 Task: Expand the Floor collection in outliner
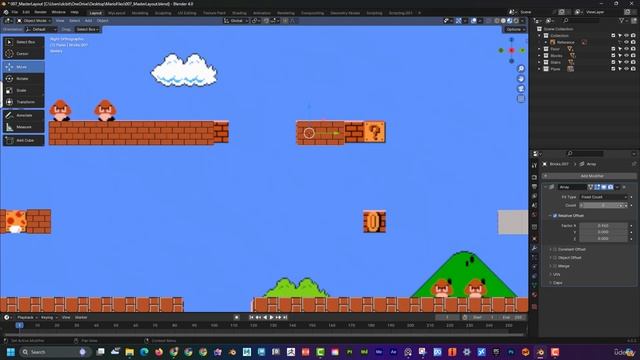[x=540, y=49]
